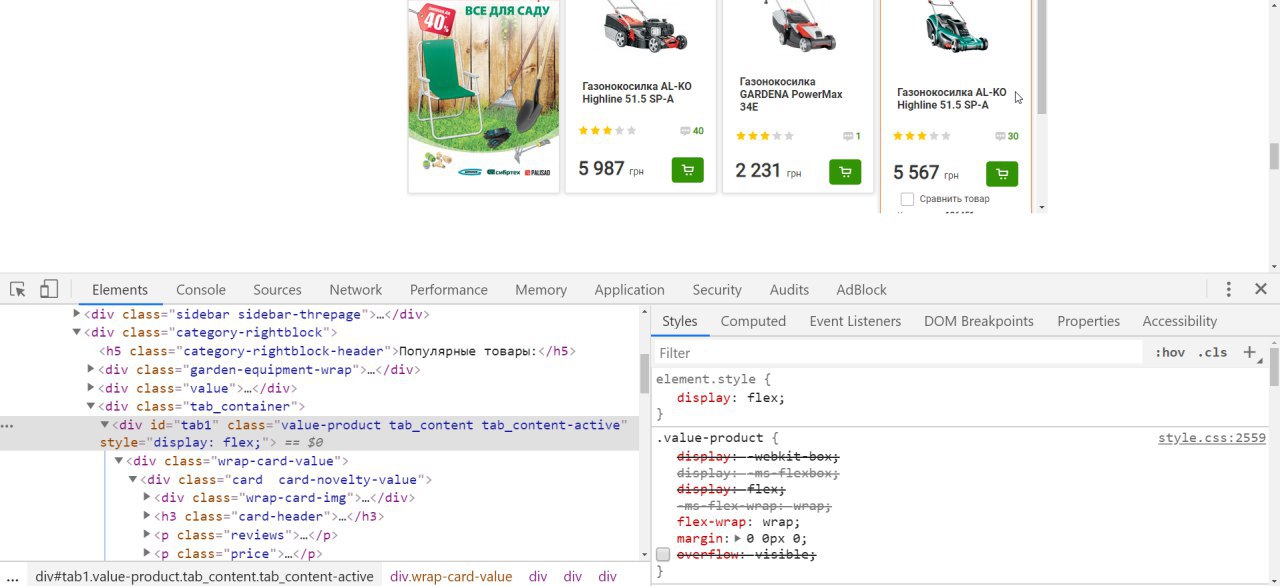This screenshot has width=1280, height=586.
Task: Close the DevTools panel
Action: point(1260,289)
